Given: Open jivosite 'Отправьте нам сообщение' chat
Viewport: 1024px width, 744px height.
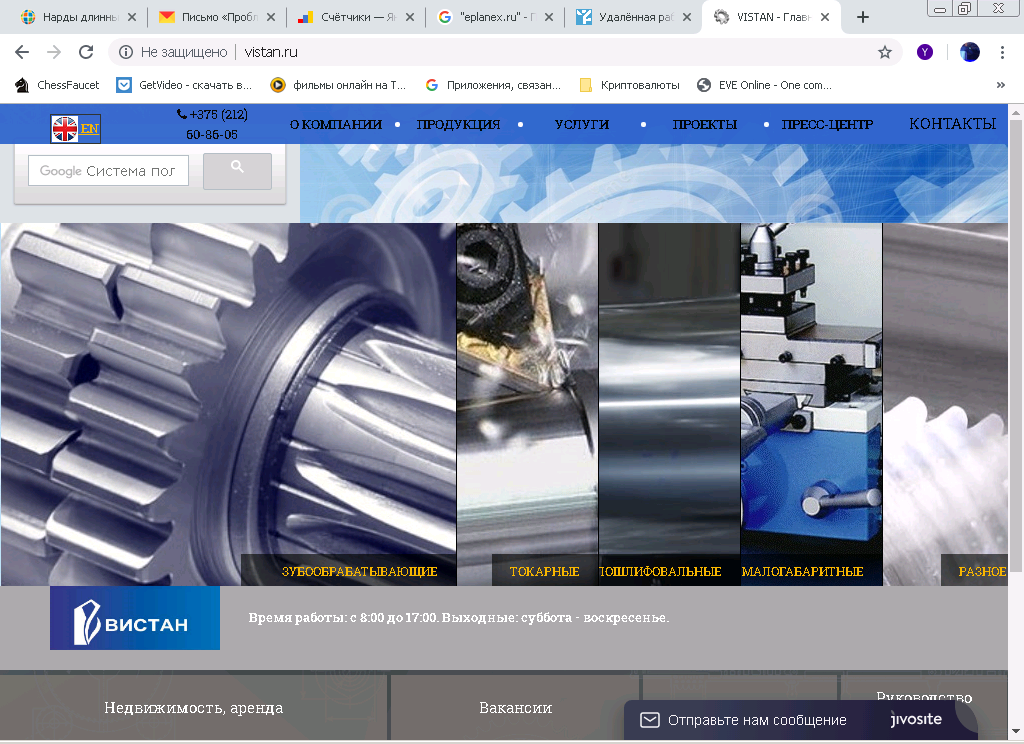Looking at the screenshot, I should pos(756,720).
